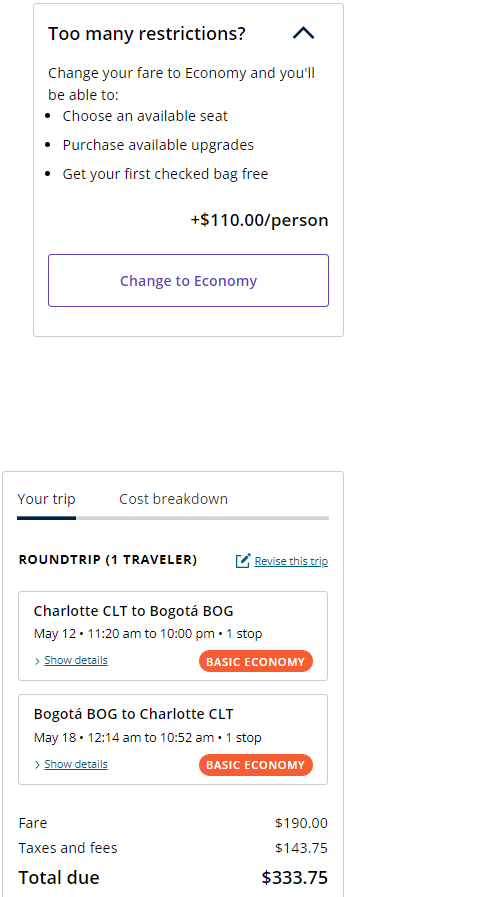This screenshot has height=897, width=500.
Task: Click the Change to Economy button
Action: point(188,280)
